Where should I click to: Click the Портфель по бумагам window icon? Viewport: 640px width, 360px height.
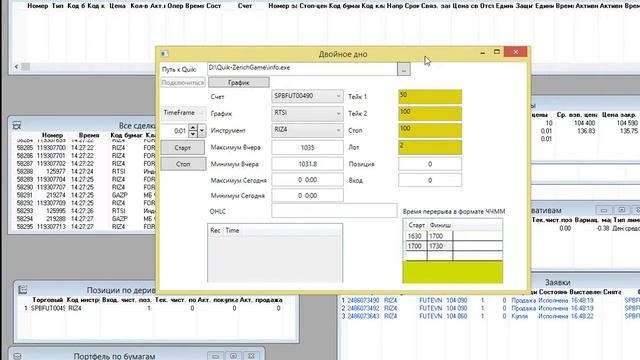[17, 356]
